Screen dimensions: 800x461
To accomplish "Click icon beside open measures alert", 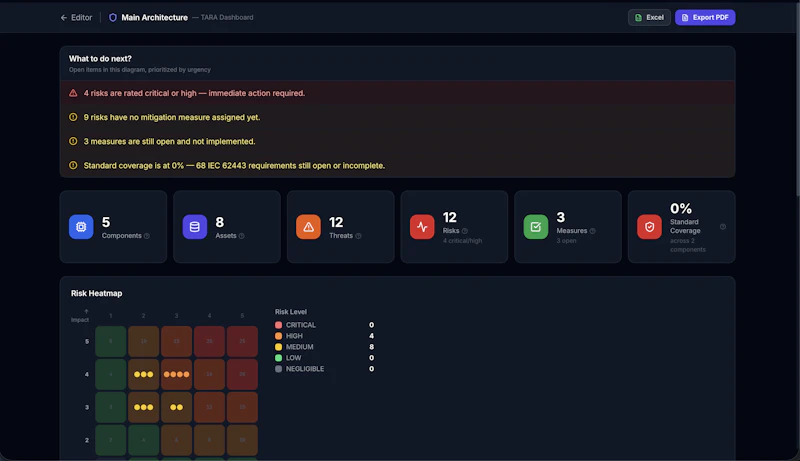I will (x=73, y=141).
